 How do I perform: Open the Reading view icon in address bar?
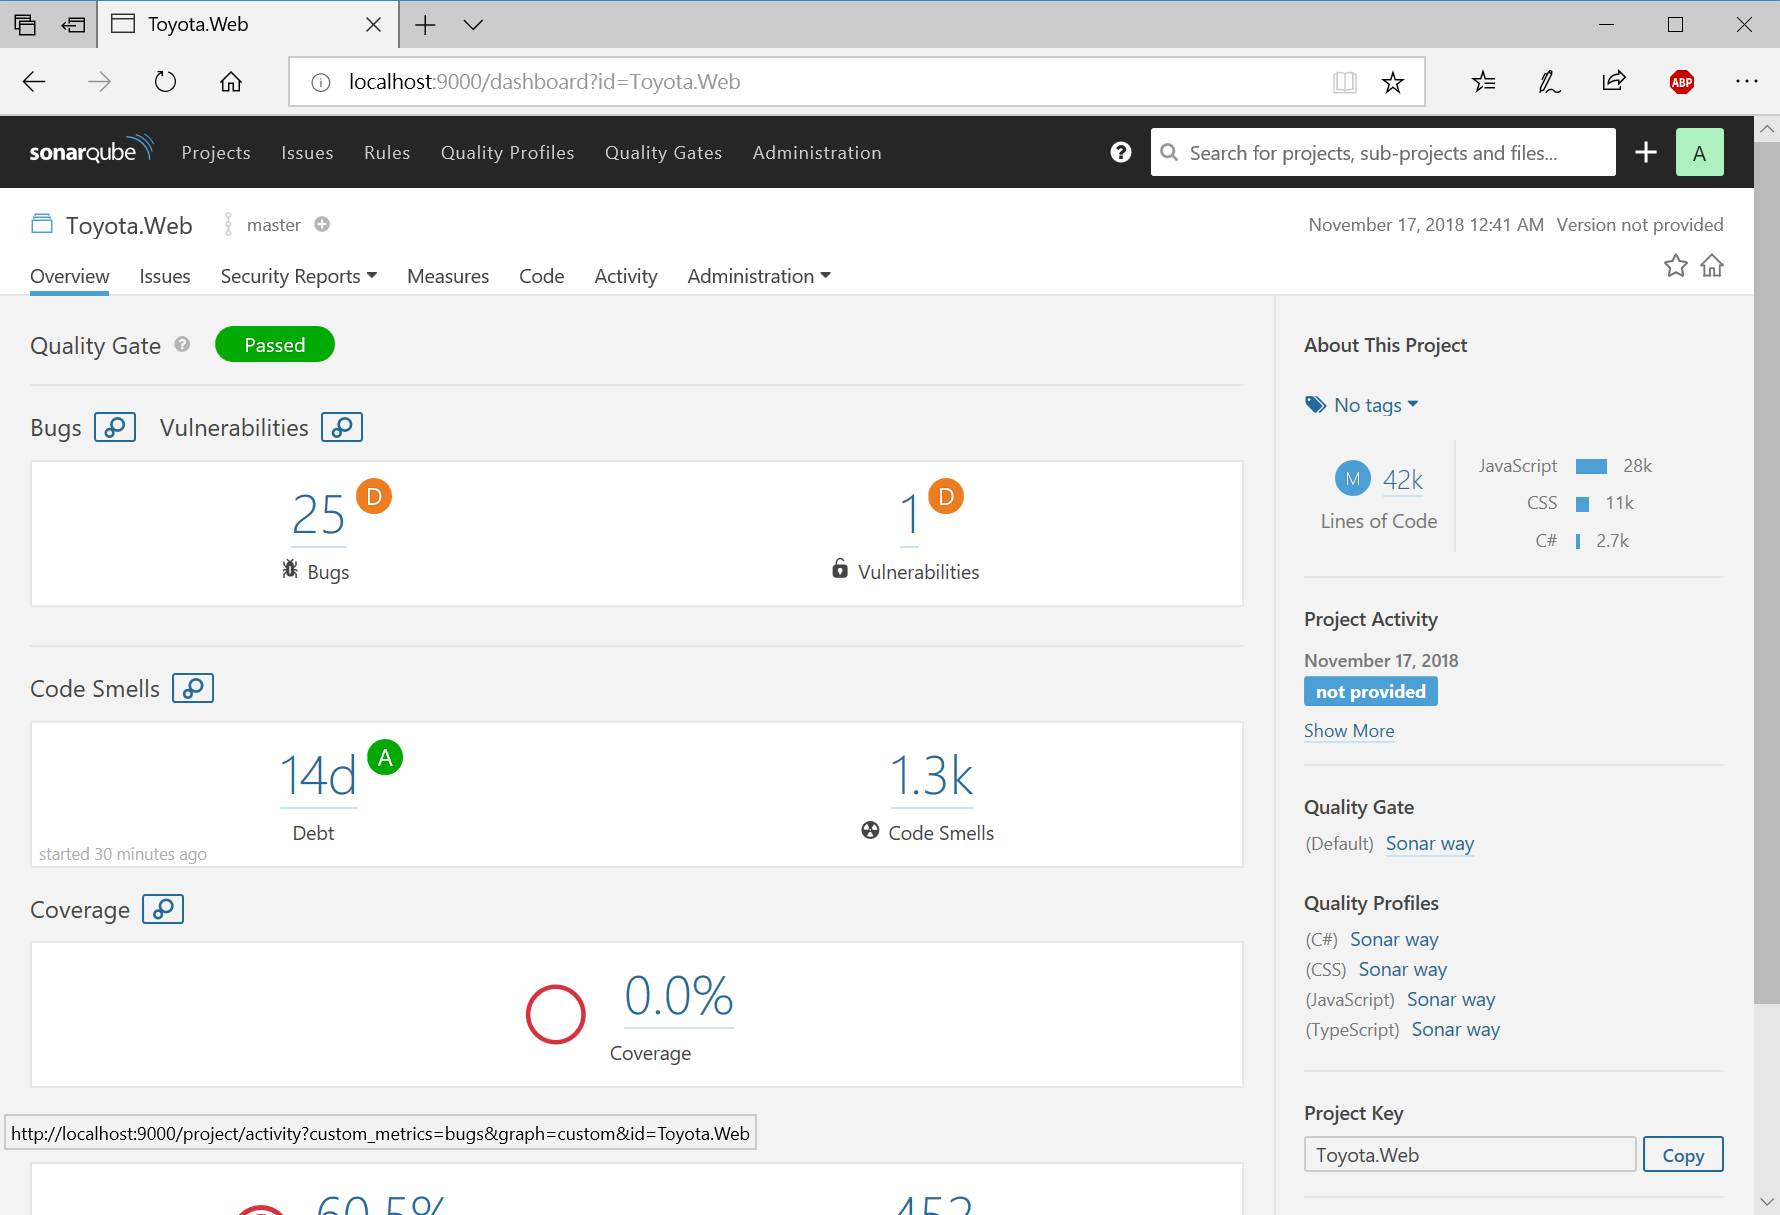coord(1345,82)
